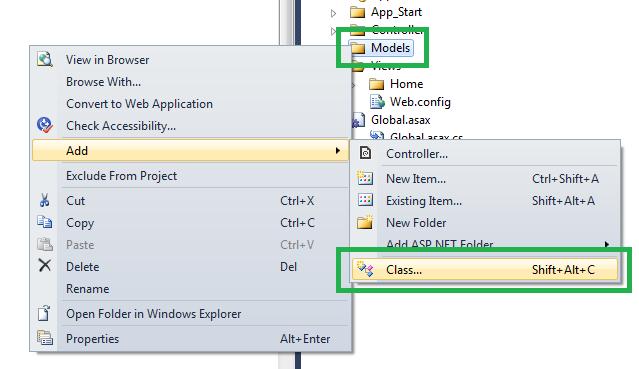The image size is (639, 369).
Task: Click the Cut scissors icon
Action: [44, 200]
